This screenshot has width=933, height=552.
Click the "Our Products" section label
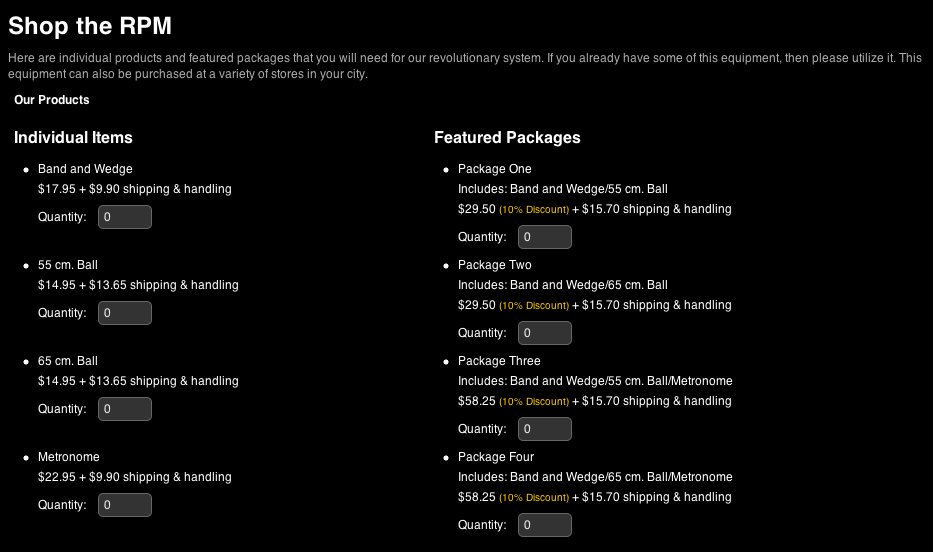[x=52, y=100]
